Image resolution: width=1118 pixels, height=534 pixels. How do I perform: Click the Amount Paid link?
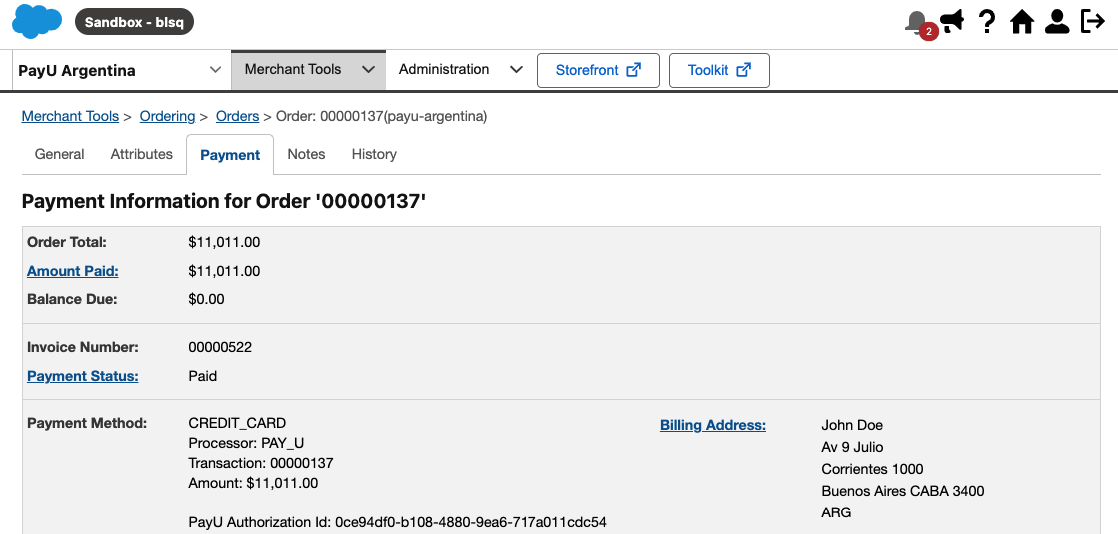(x=73, y=271)
